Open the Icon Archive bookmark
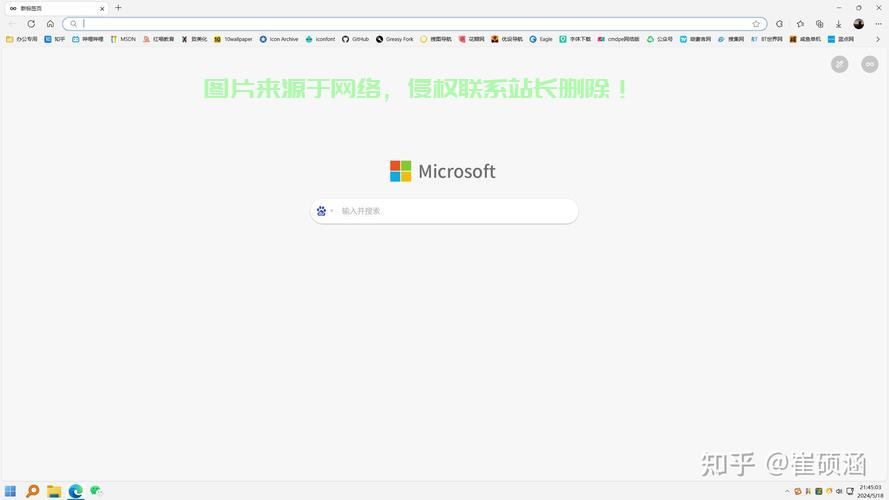This screenshot has width=889, height=500. click(x=279, y=39)
